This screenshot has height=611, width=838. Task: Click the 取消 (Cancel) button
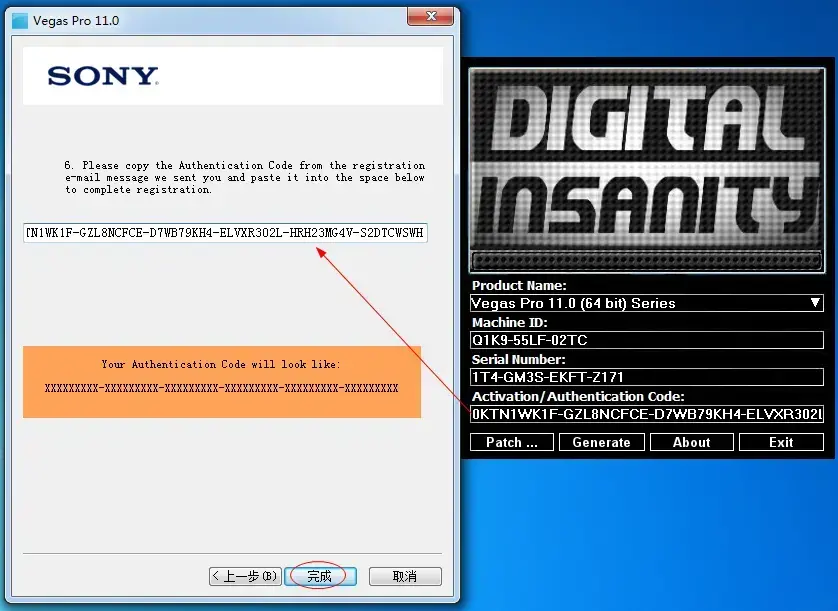pyautogui.click(x=405, y=576)
